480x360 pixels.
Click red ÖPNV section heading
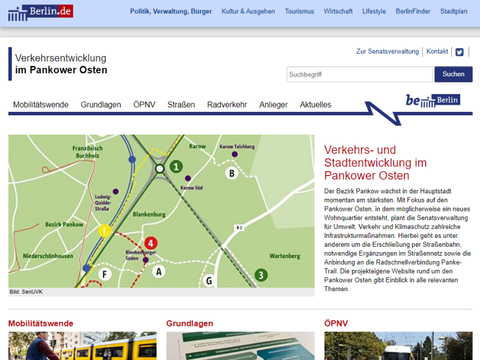click(x=336, y=323)
